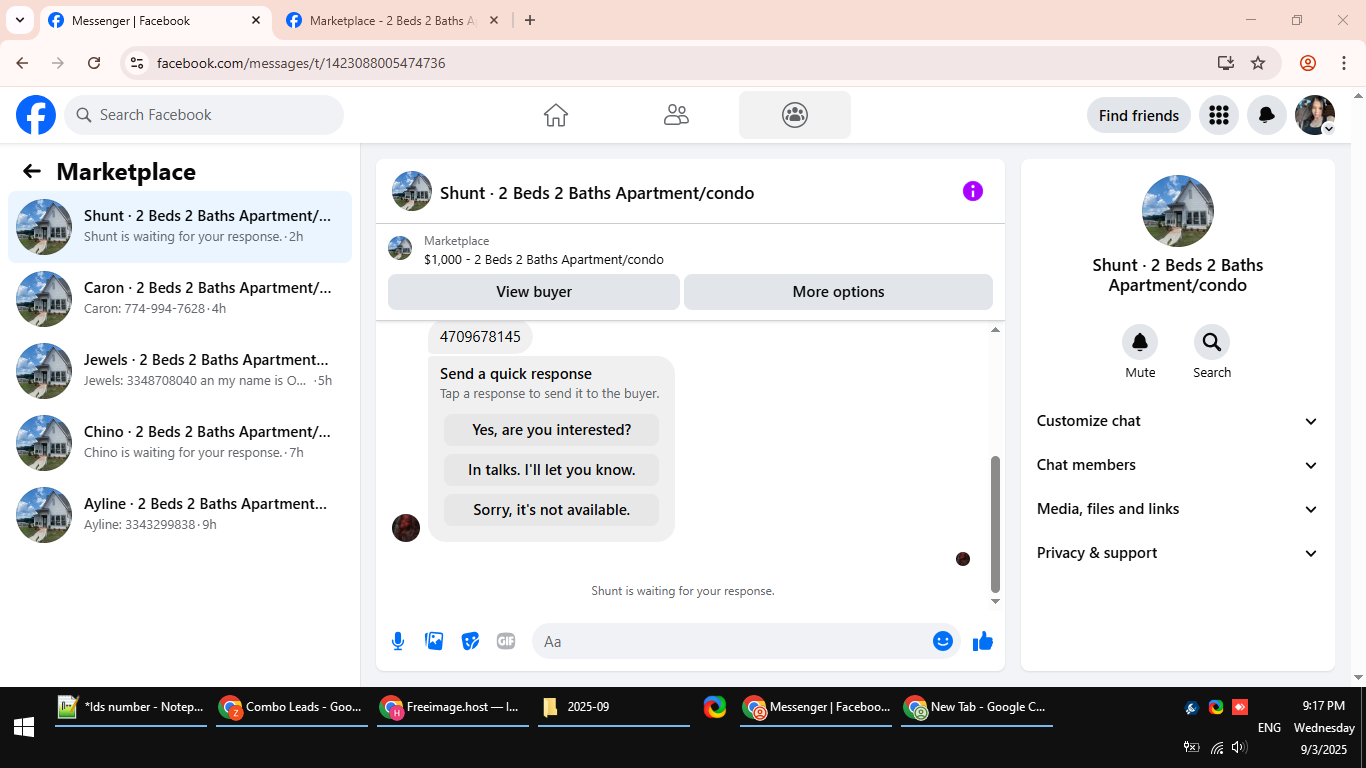Screen dimensions: 1366x768
Task: Click the volume icon in system tray
Action: point(1240,747)
